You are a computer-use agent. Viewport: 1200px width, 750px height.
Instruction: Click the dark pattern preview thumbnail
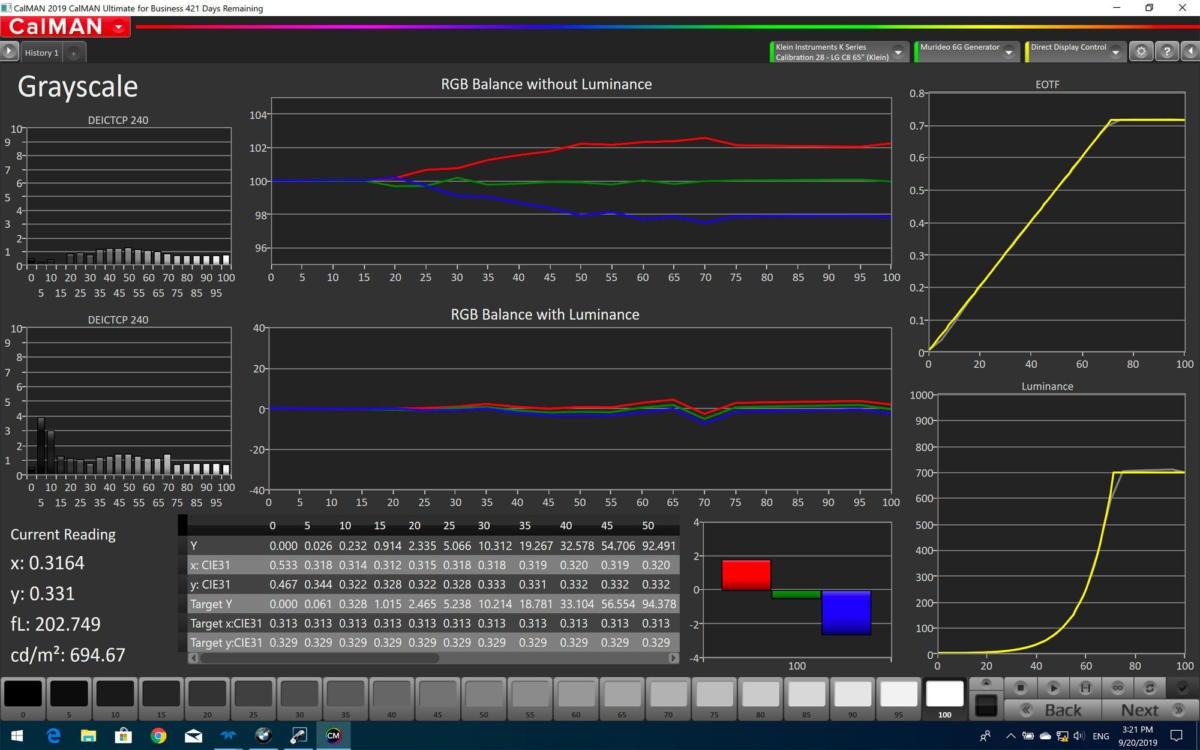click(986, 706)
